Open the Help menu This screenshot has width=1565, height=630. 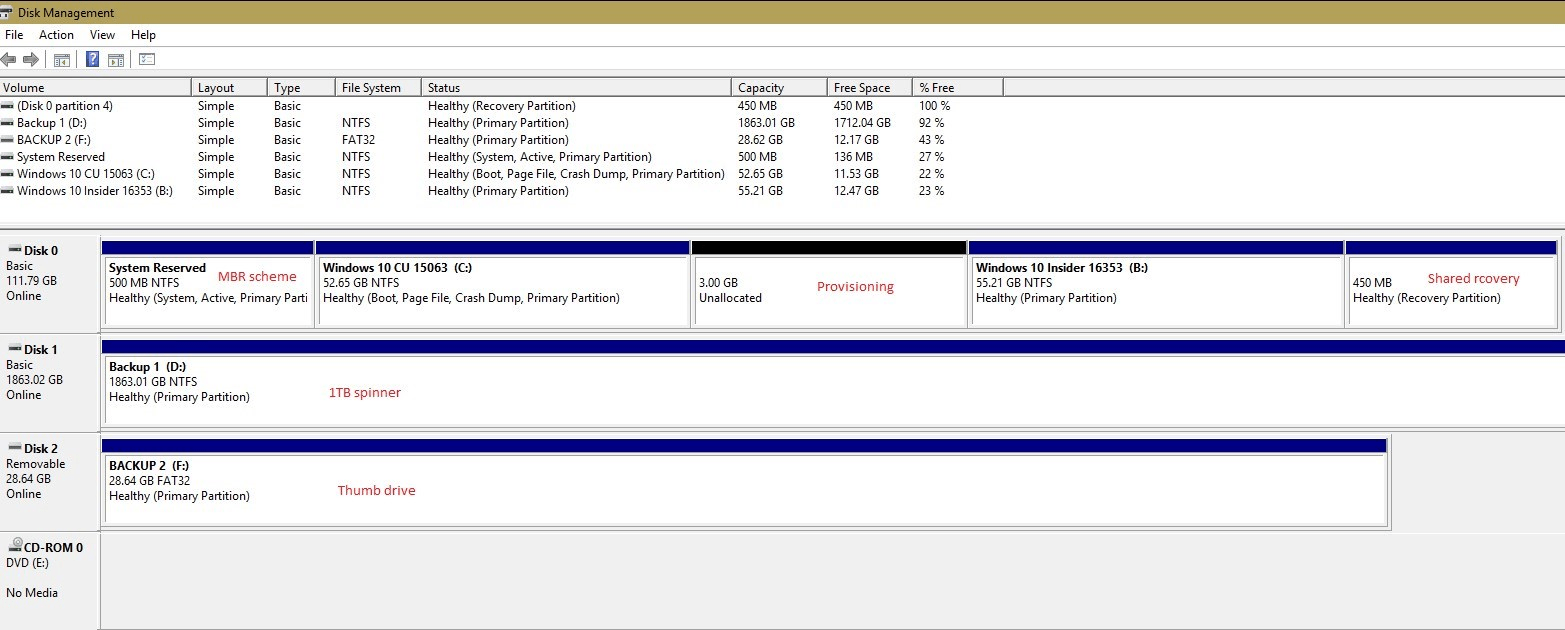click(x=143, y=34)
